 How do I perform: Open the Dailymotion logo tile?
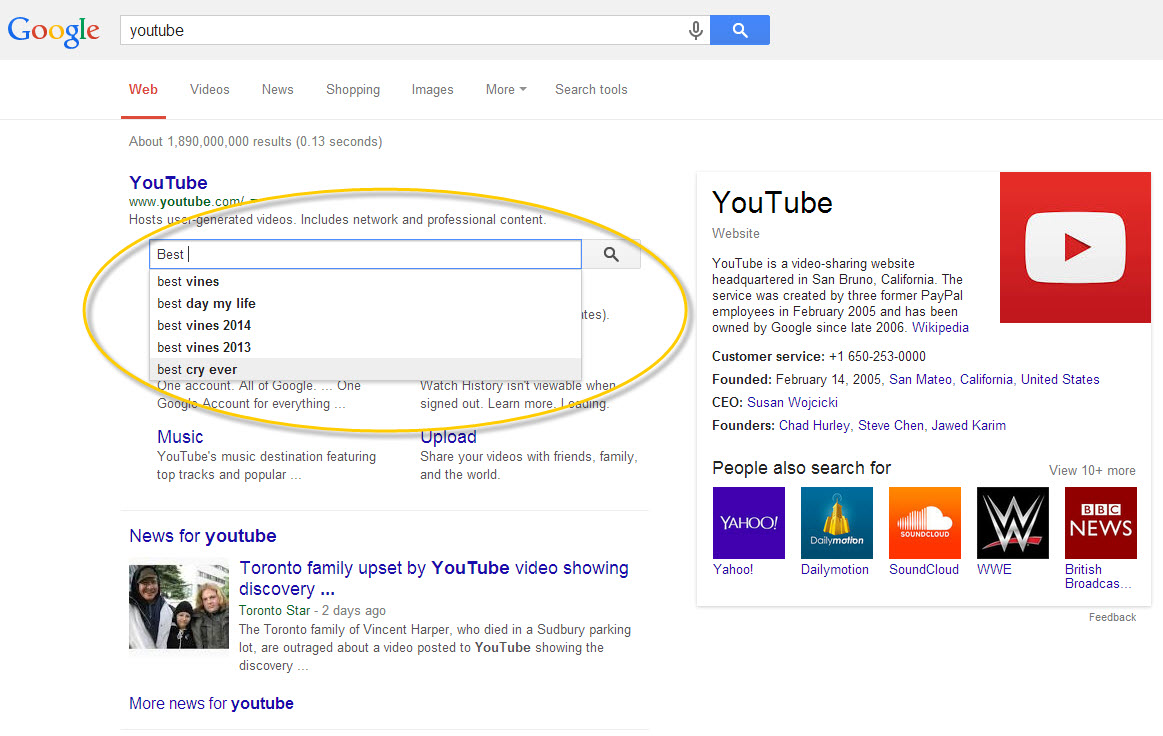[x=836, y=522]
